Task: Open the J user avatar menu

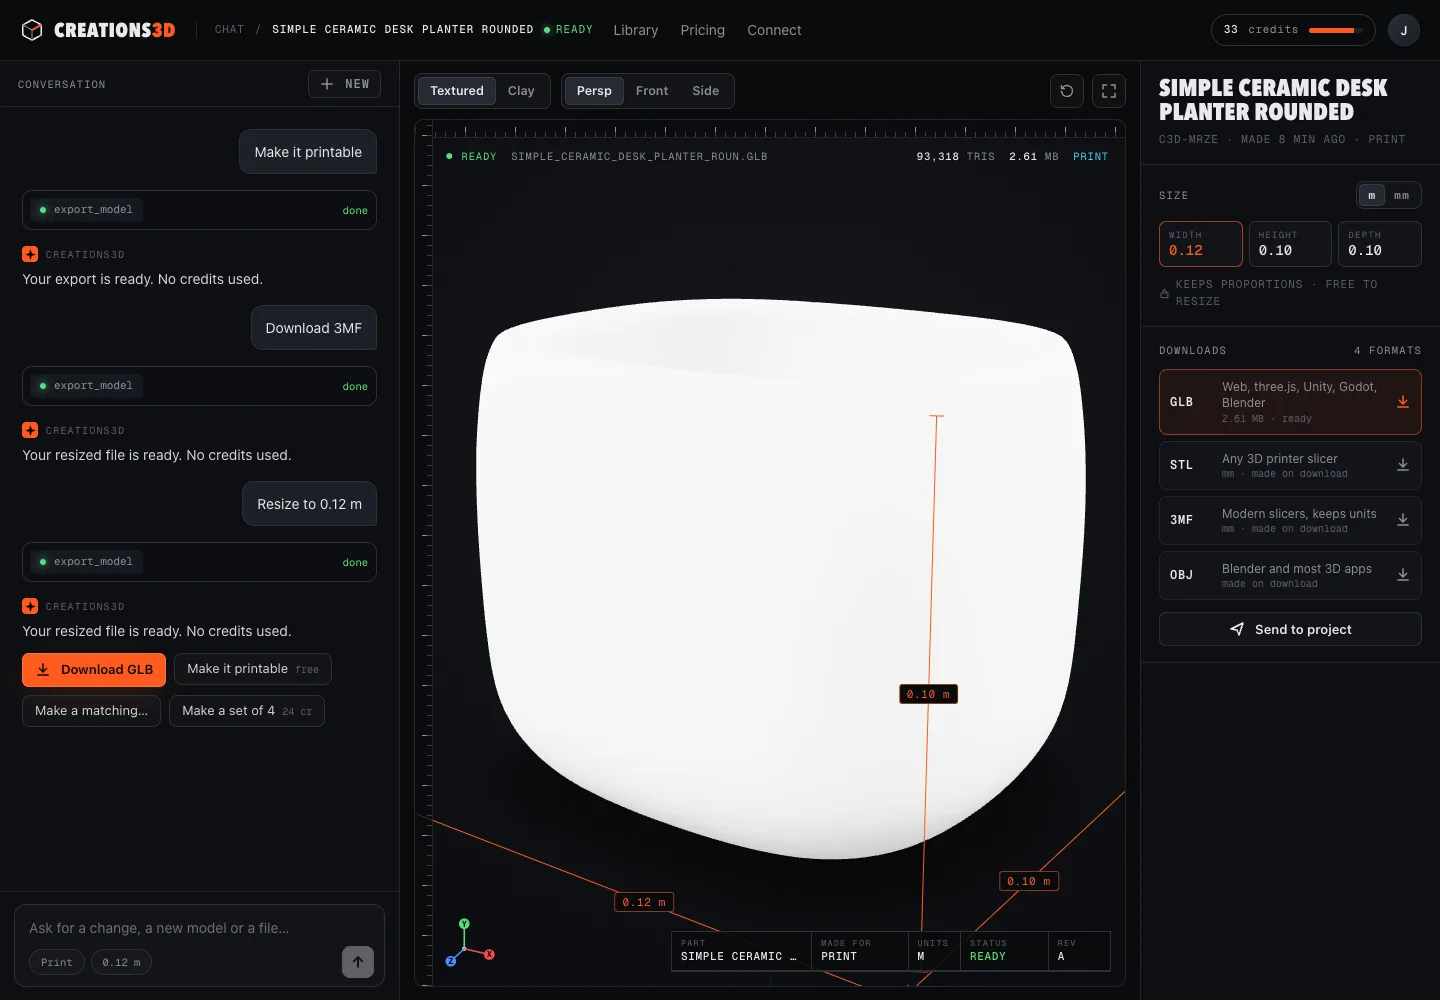Action: (x=1404, y=30)
